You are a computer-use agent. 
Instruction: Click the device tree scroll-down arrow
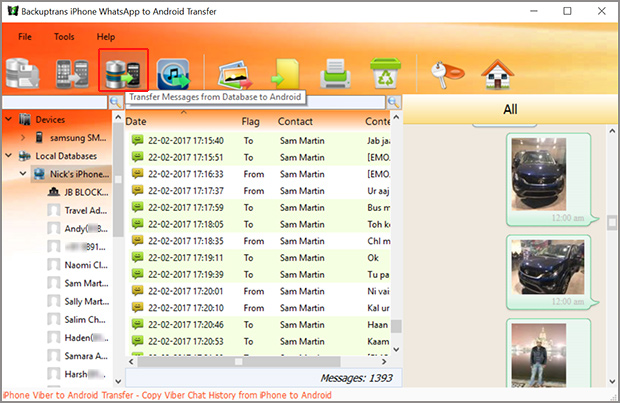point(118,381)
